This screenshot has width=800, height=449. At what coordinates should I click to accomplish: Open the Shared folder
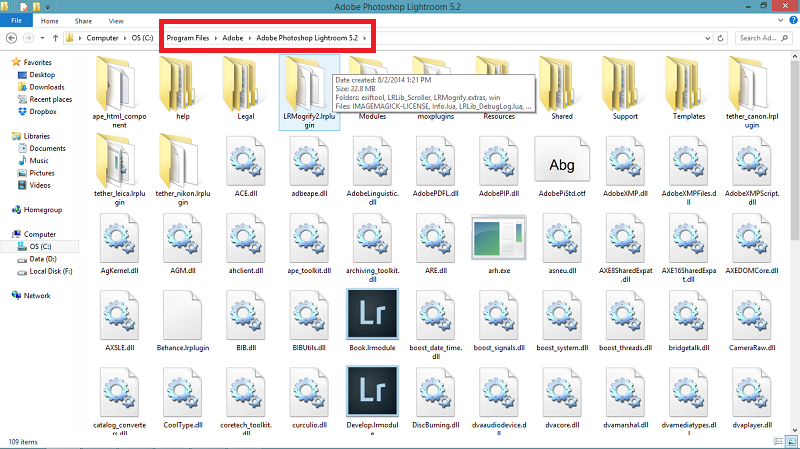coord(562,88)
